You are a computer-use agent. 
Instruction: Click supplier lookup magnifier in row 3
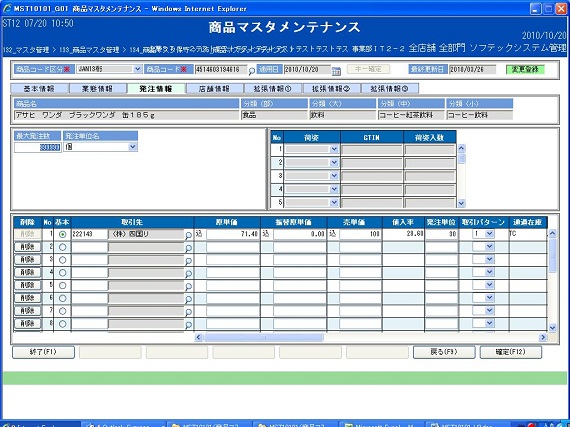tap(188, 261)
